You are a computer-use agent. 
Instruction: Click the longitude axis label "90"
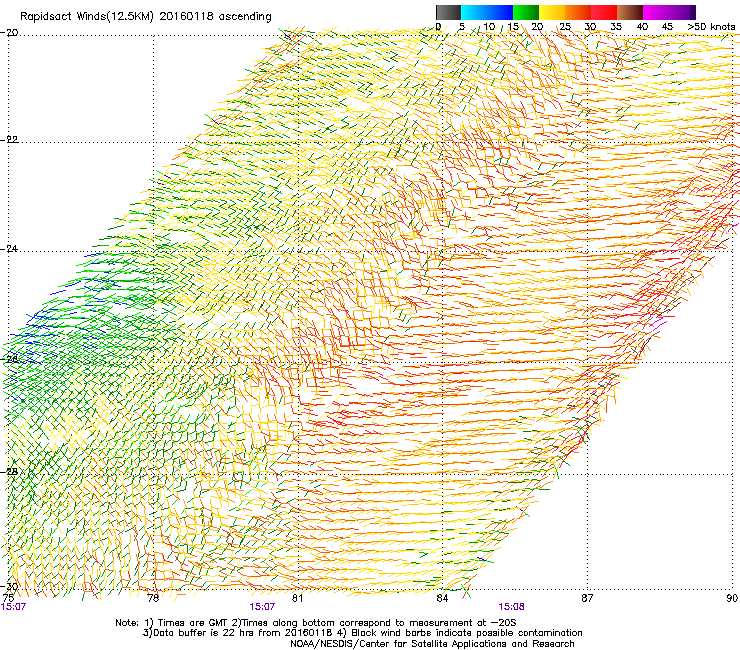coord(732,599)
